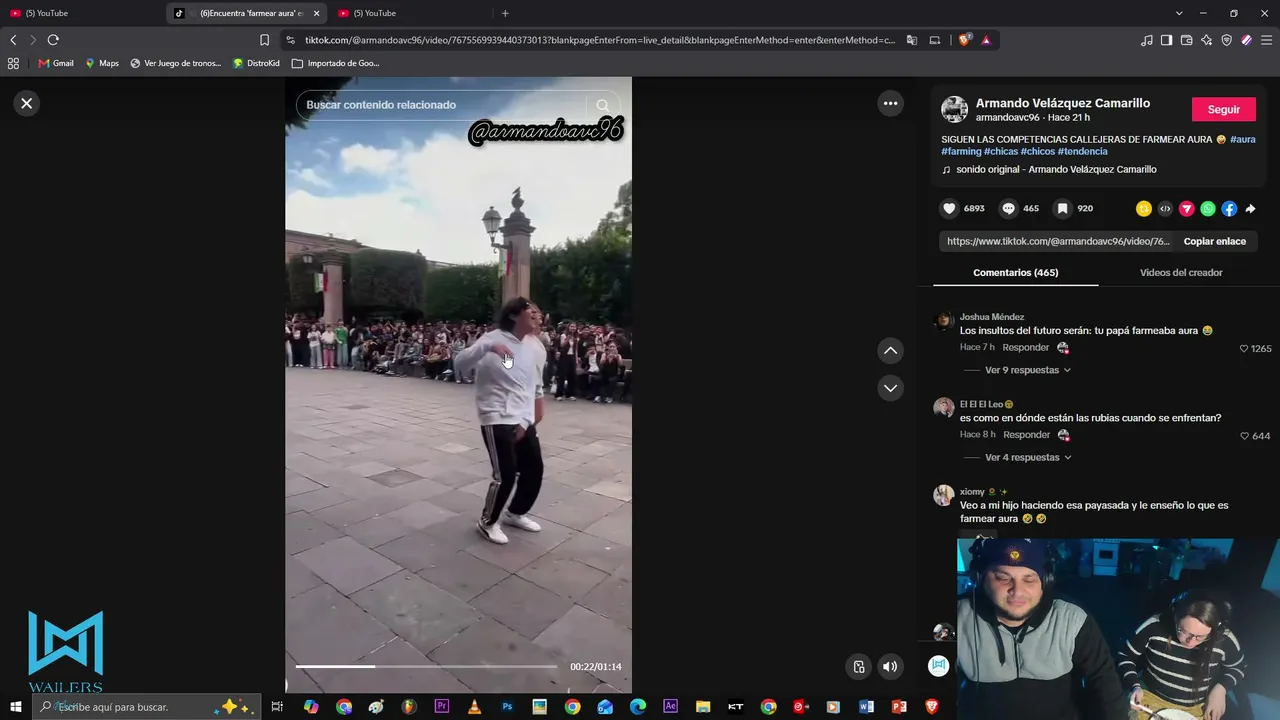This screenshot has height=720, width=1280.
Task: Open the translate page icon
Action: coord(912,40)
